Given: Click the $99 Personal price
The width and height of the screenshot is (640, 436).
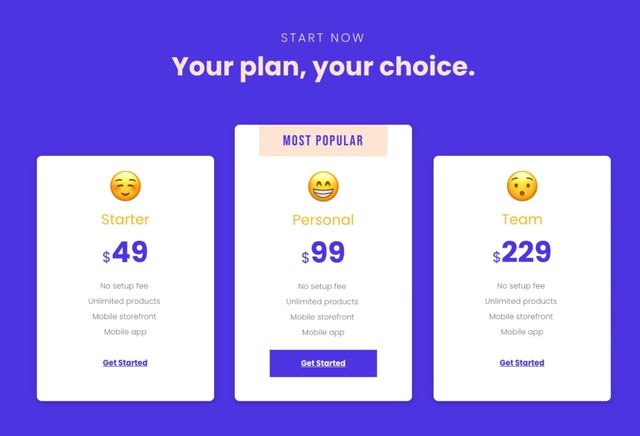Looking at the screenshot, I should tap(323, 252).
